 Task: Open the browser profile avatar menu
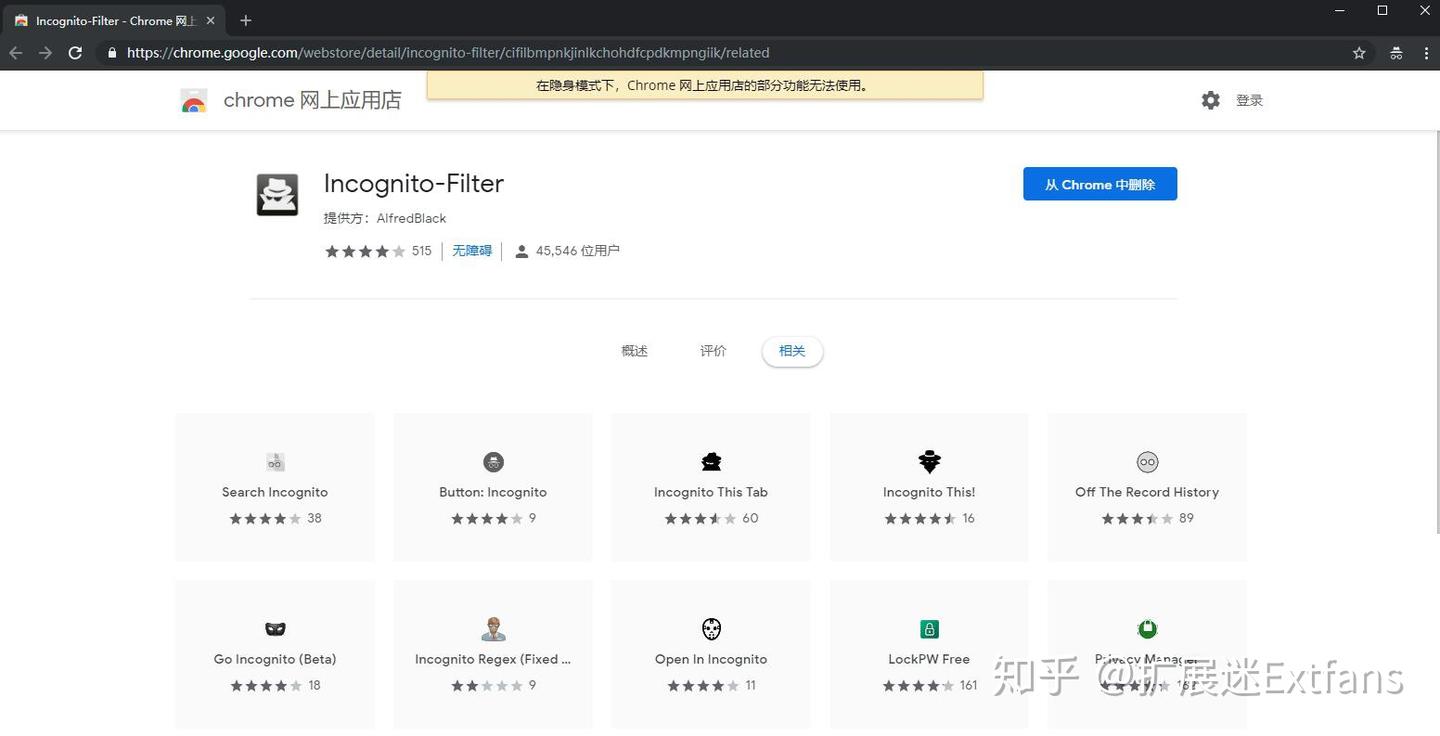click(x=1396, y=52)
